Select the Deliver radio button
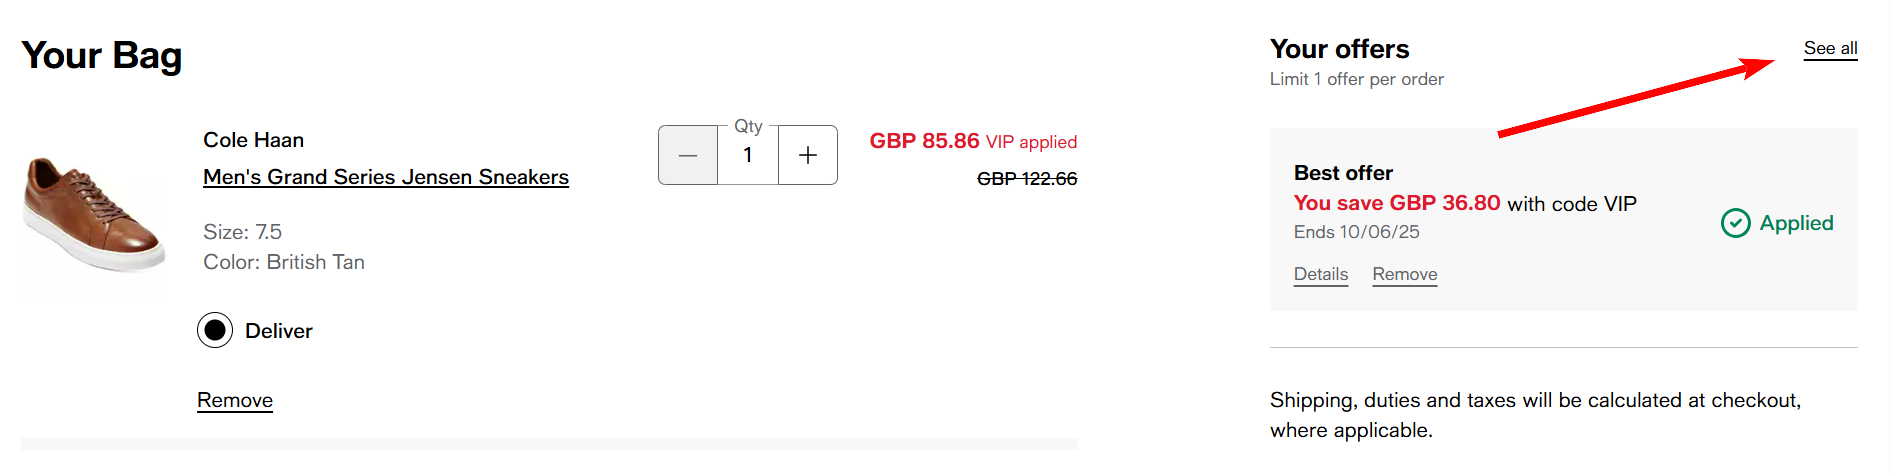 215,330
